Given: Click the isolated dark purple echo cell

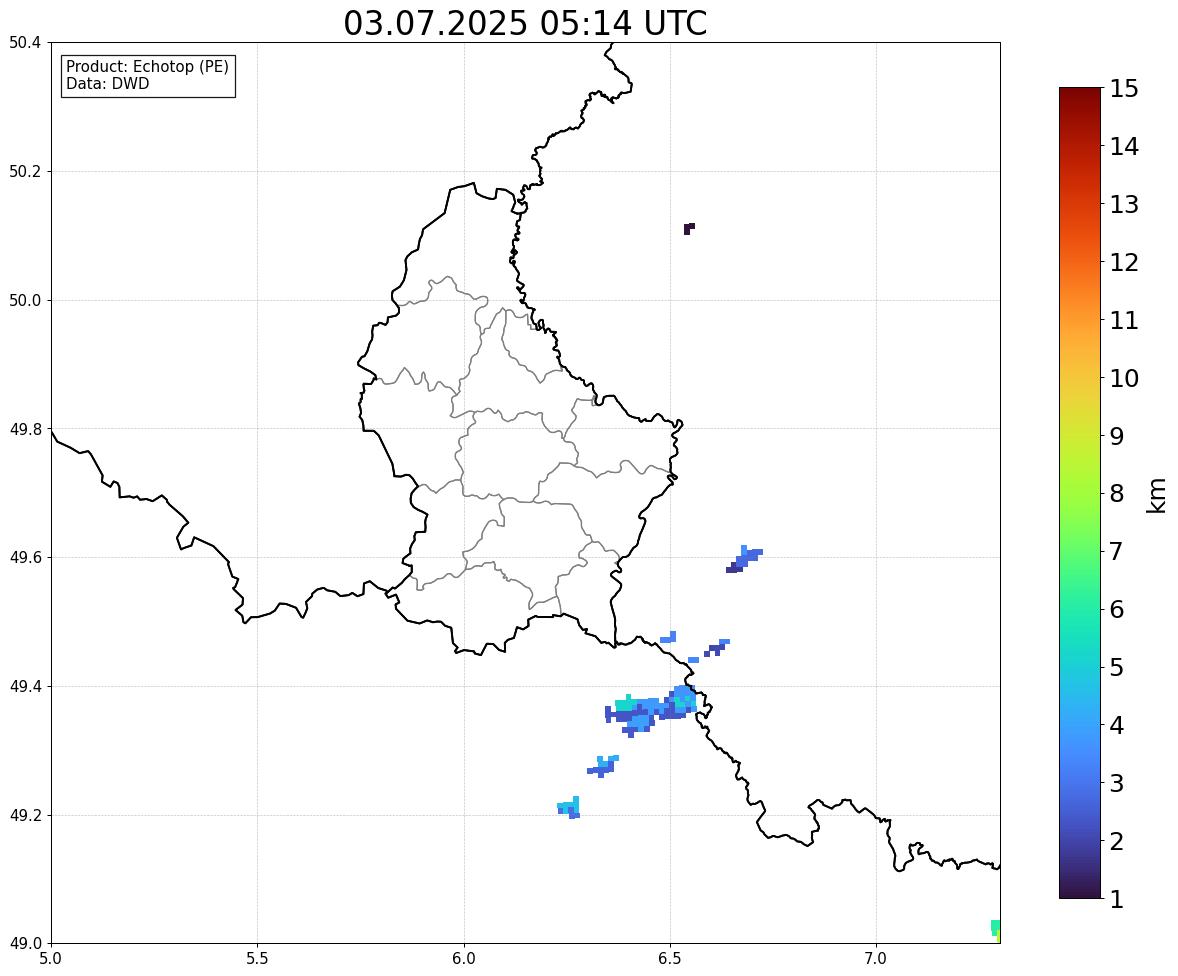Looking at the screenshot, I should (x=689, y=228).
